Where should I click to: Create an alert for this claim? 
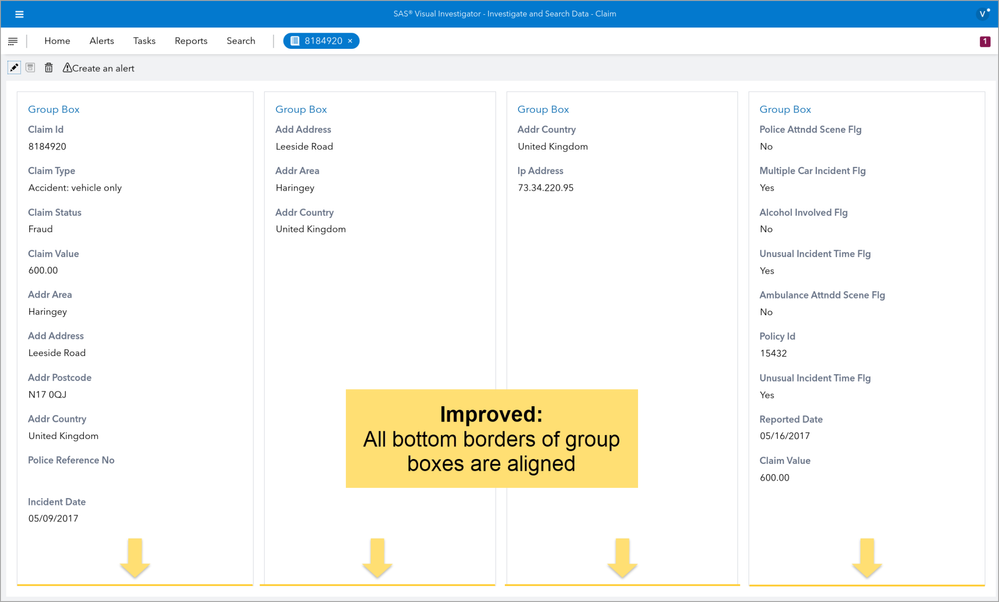tap(99, 68)
